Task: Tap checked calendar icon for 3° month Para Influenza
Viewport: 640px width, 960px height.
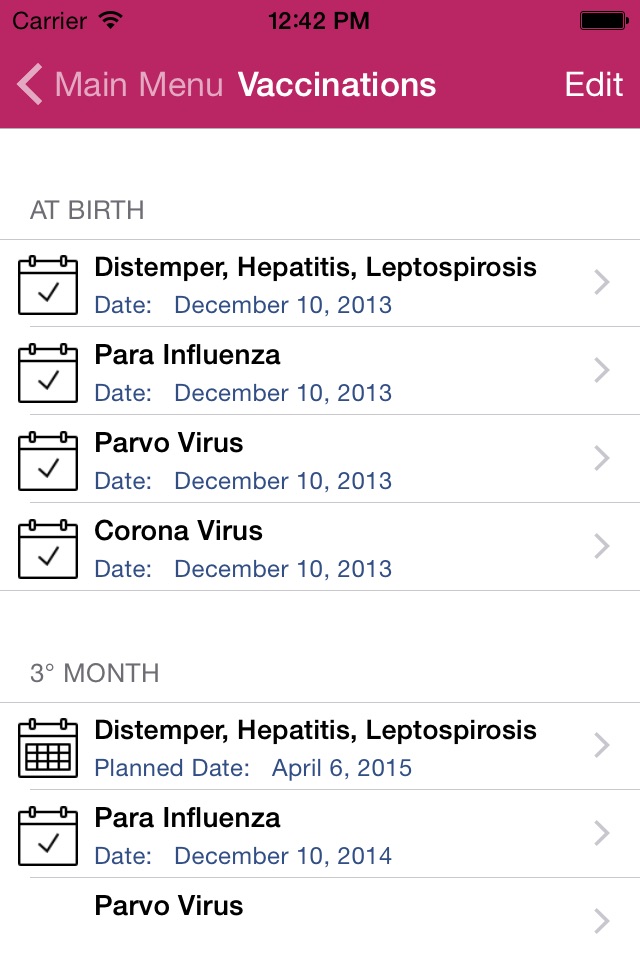Action: click(x=48, y=836)
